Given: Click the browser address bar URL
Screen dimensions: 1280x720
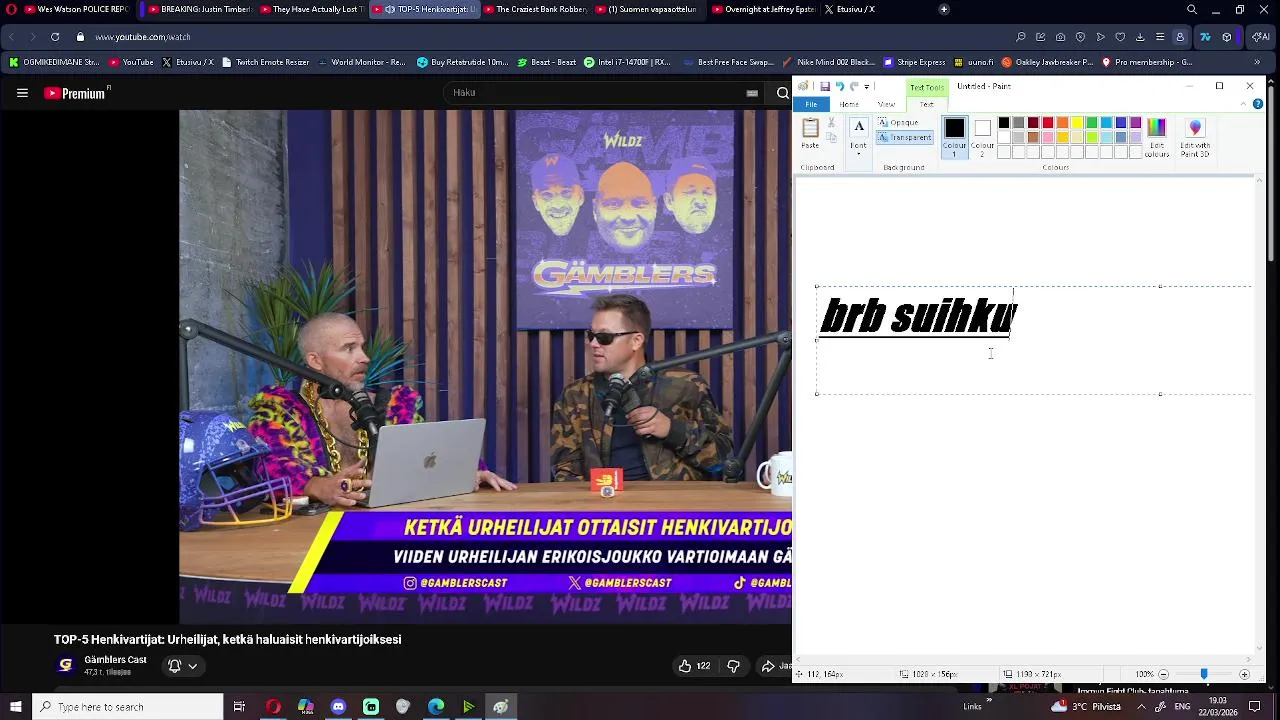Looking at the screenshot, I should (143, 37).
